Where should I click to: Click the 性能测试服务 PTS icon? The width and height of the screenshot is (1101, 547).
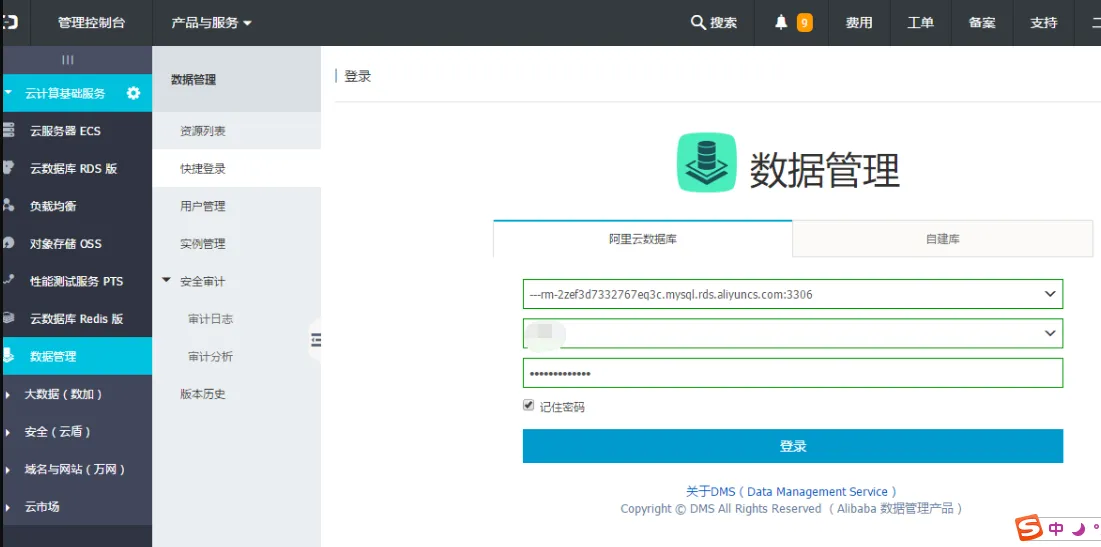pos(8,280)
